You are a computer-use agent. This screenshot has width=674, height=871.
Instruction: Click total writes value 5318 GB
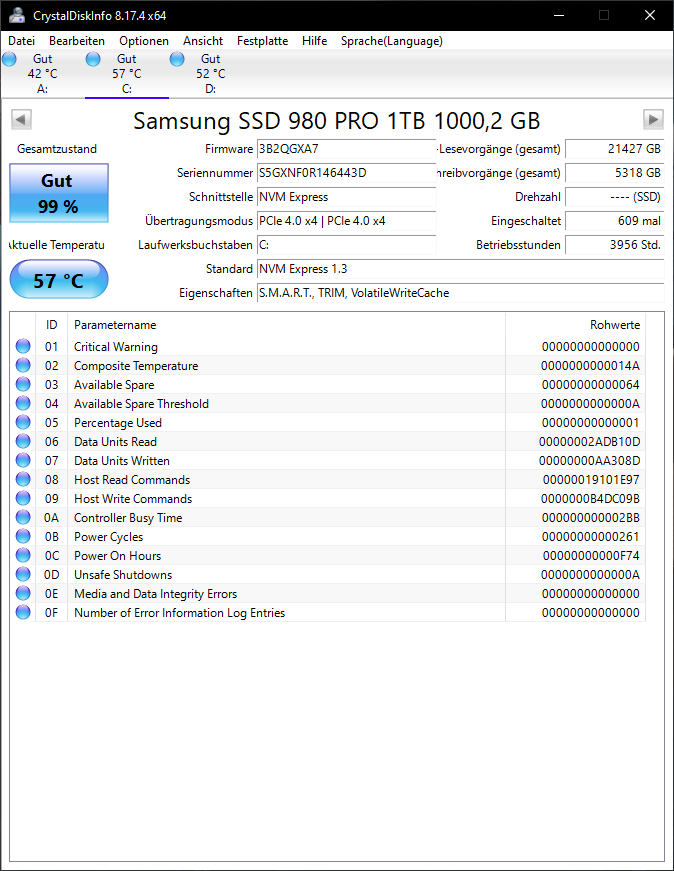coord(615,173)
